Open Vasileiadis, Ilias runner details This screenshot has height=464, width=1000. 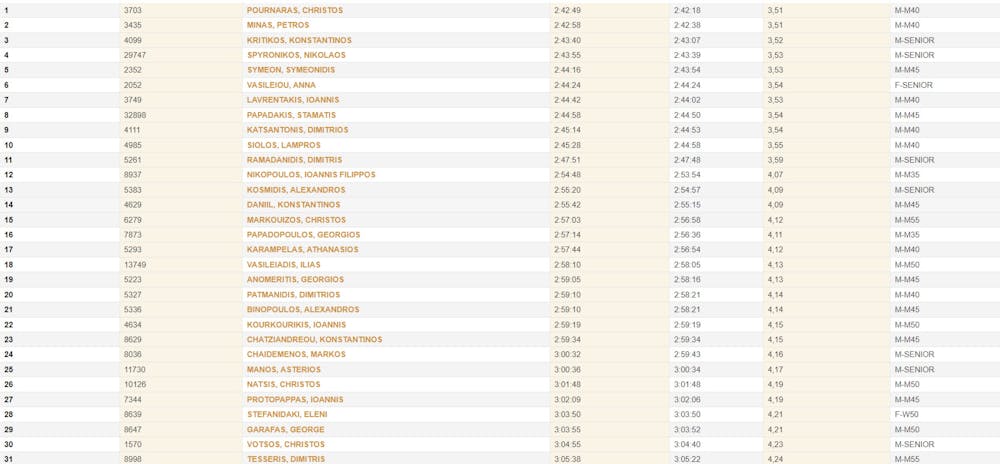coord(283,264)
